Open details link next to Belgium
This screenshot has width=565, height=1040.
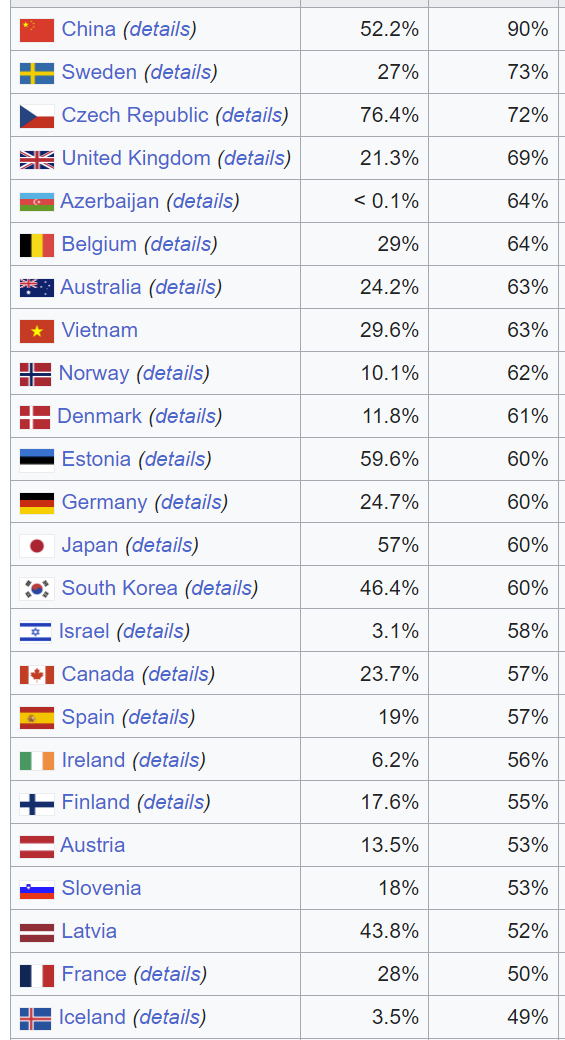point(180,244)
